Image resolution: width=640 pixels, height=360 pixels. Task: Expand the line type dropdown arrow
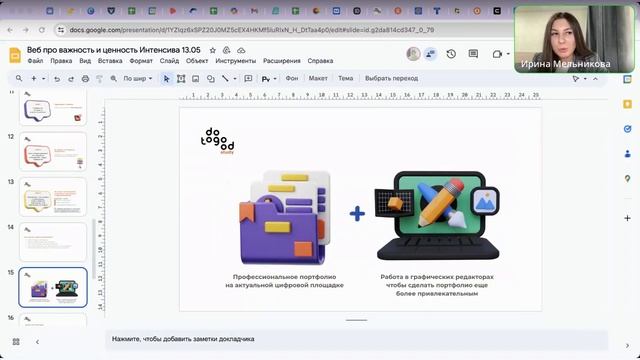tap(235, 79)
